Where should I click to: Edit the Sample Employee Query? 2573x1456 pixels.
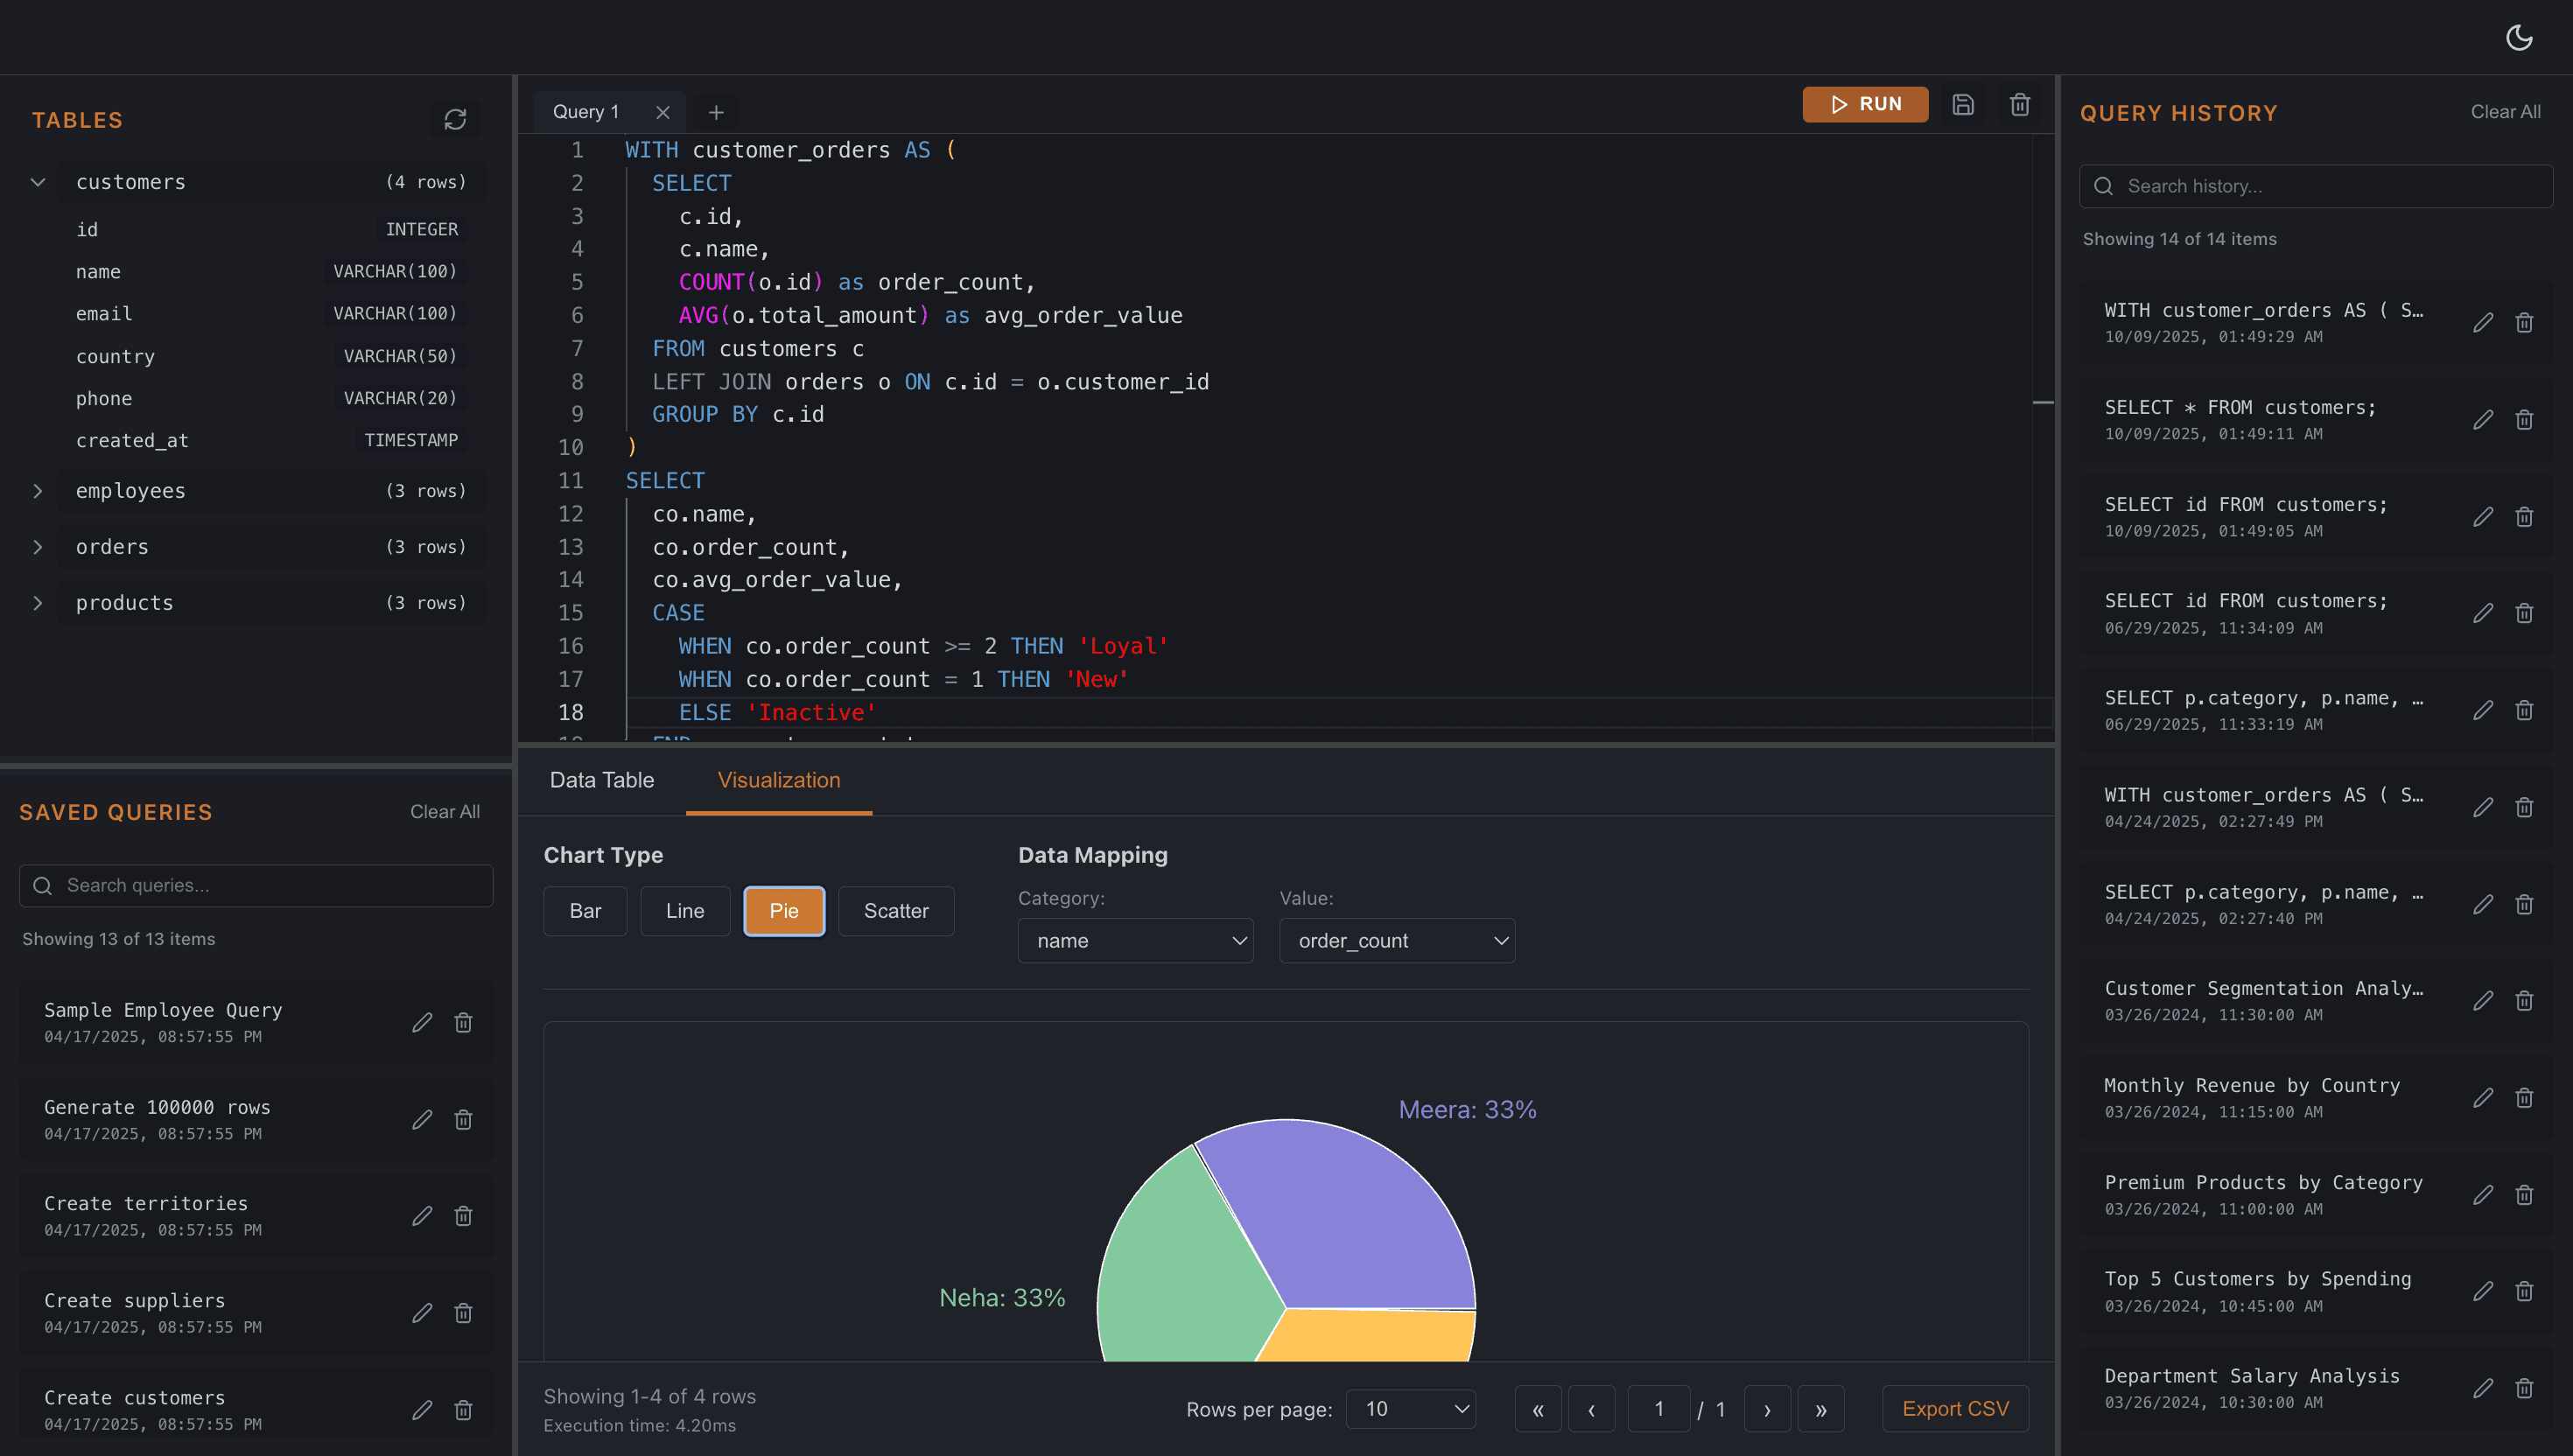click(x=422, y=1022)
